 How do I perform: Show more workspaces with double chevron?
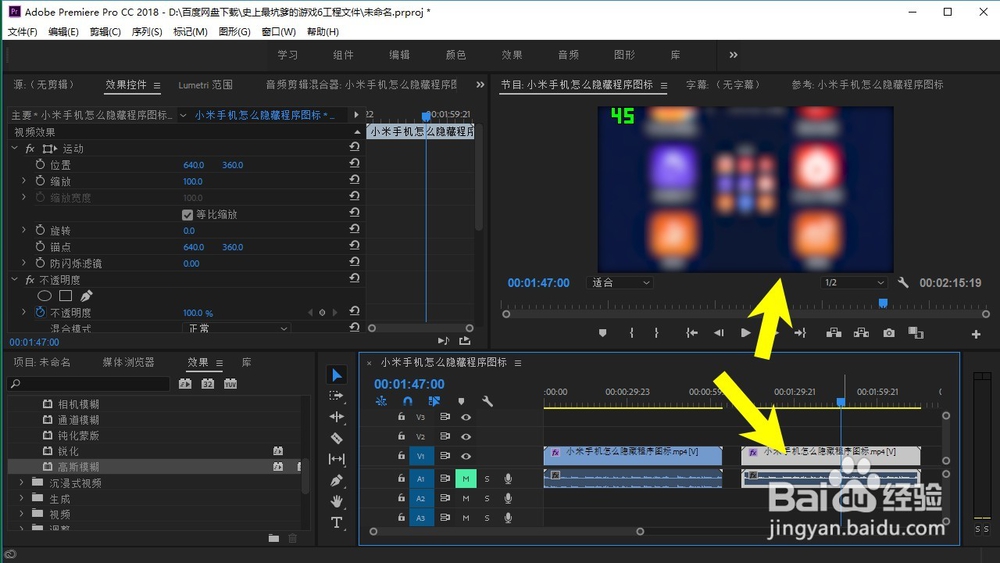(733, 55)
